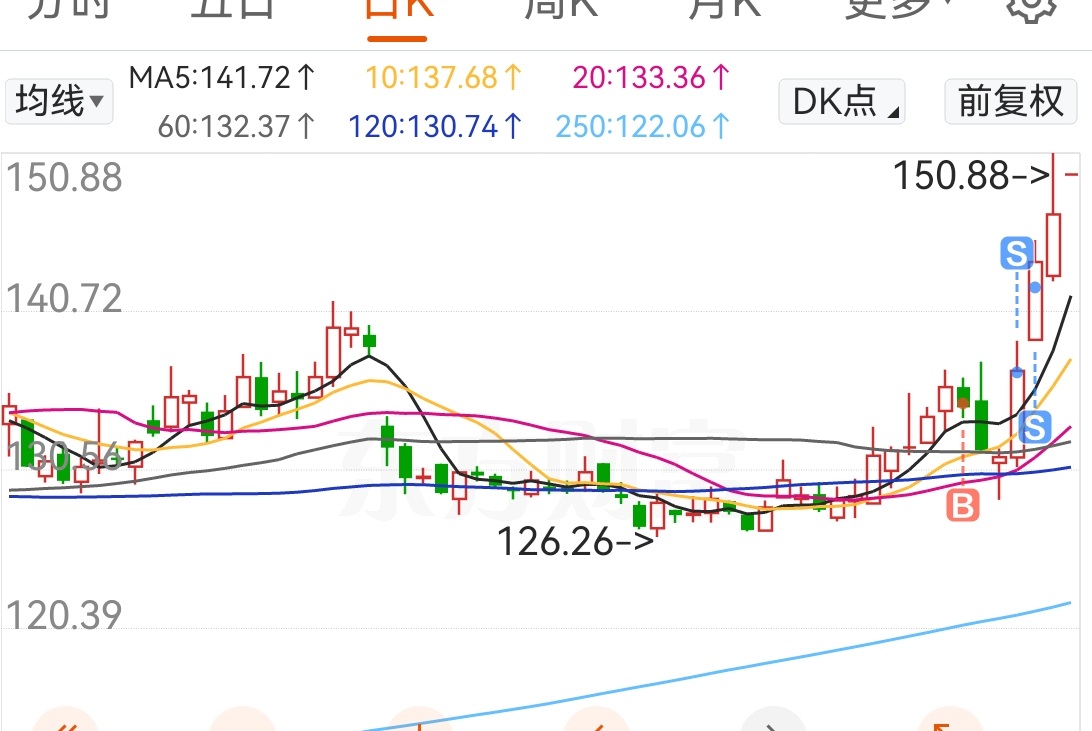
Task: Open the chart settings gear icon
Action: click(x=1031, y=10)
